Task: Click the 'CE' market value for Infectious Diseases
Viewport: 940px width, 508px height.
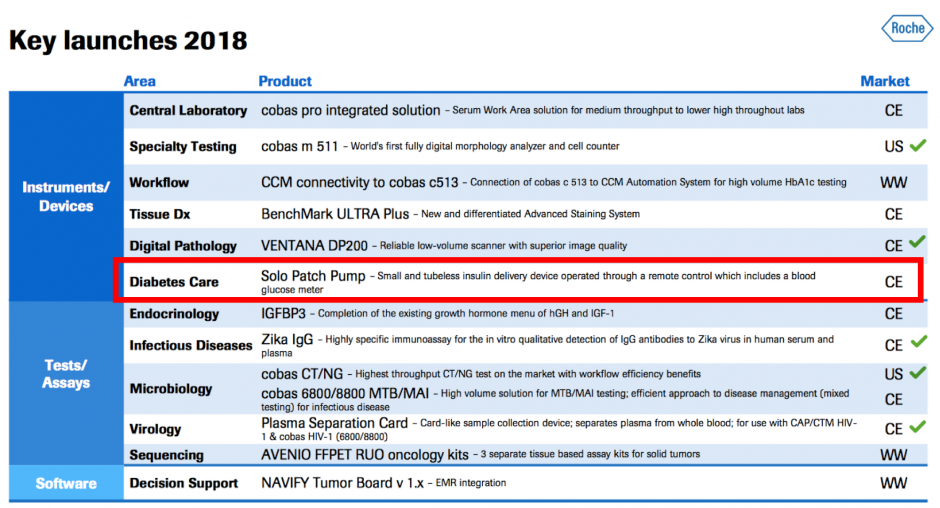Action: 894,345
